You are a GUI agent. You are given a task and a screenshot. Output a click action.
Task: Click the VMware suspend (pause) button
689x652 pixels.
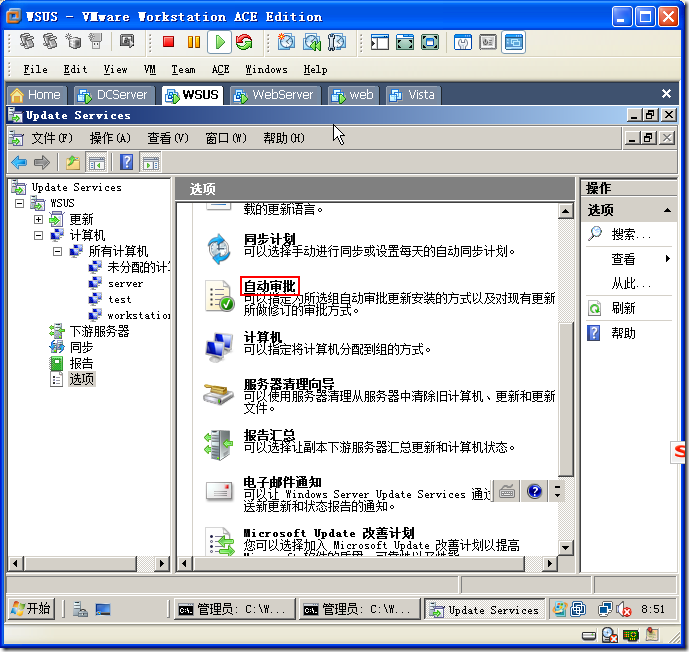click(x=194, y=42)
